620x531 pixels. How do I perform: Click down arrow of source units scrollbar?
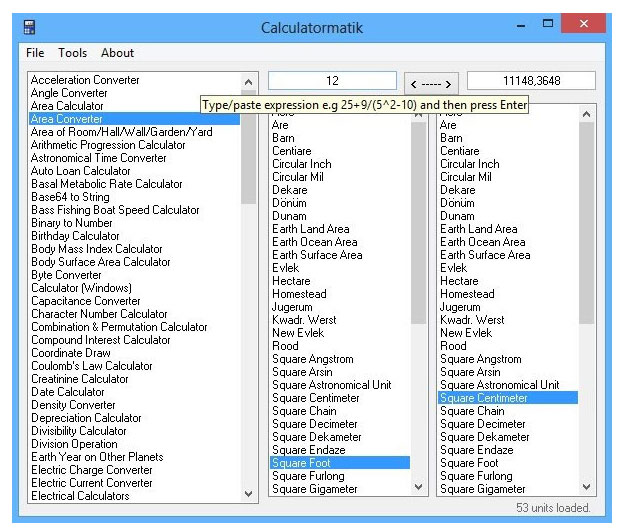(x=418, y=487)
